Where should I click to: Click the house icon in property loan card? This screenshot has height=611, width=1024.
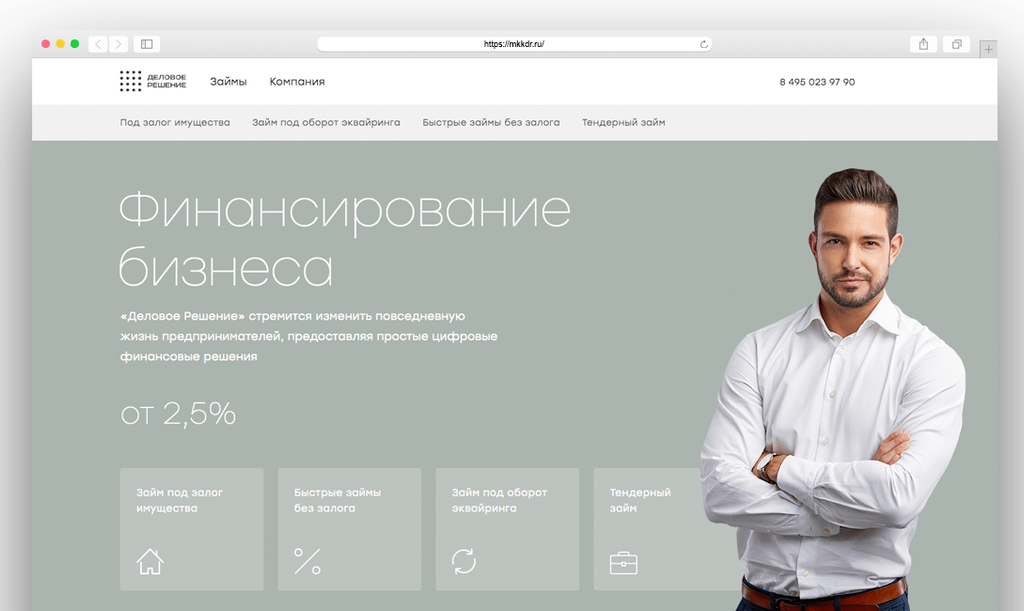[150, 561]
